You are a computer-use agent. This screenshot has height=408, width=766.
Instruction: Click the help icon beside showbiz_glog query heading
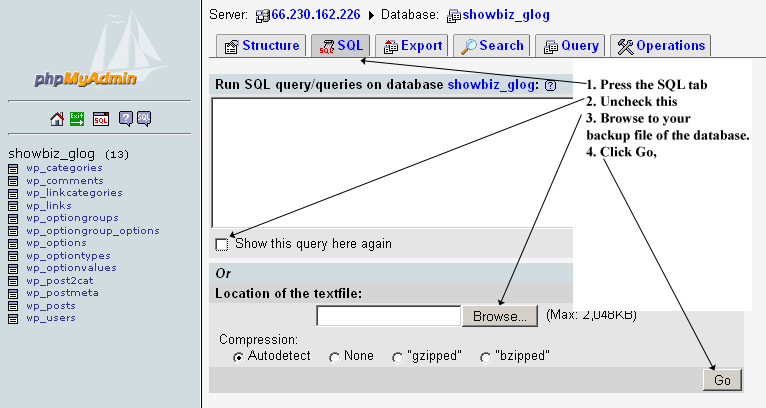coord(551,86)
